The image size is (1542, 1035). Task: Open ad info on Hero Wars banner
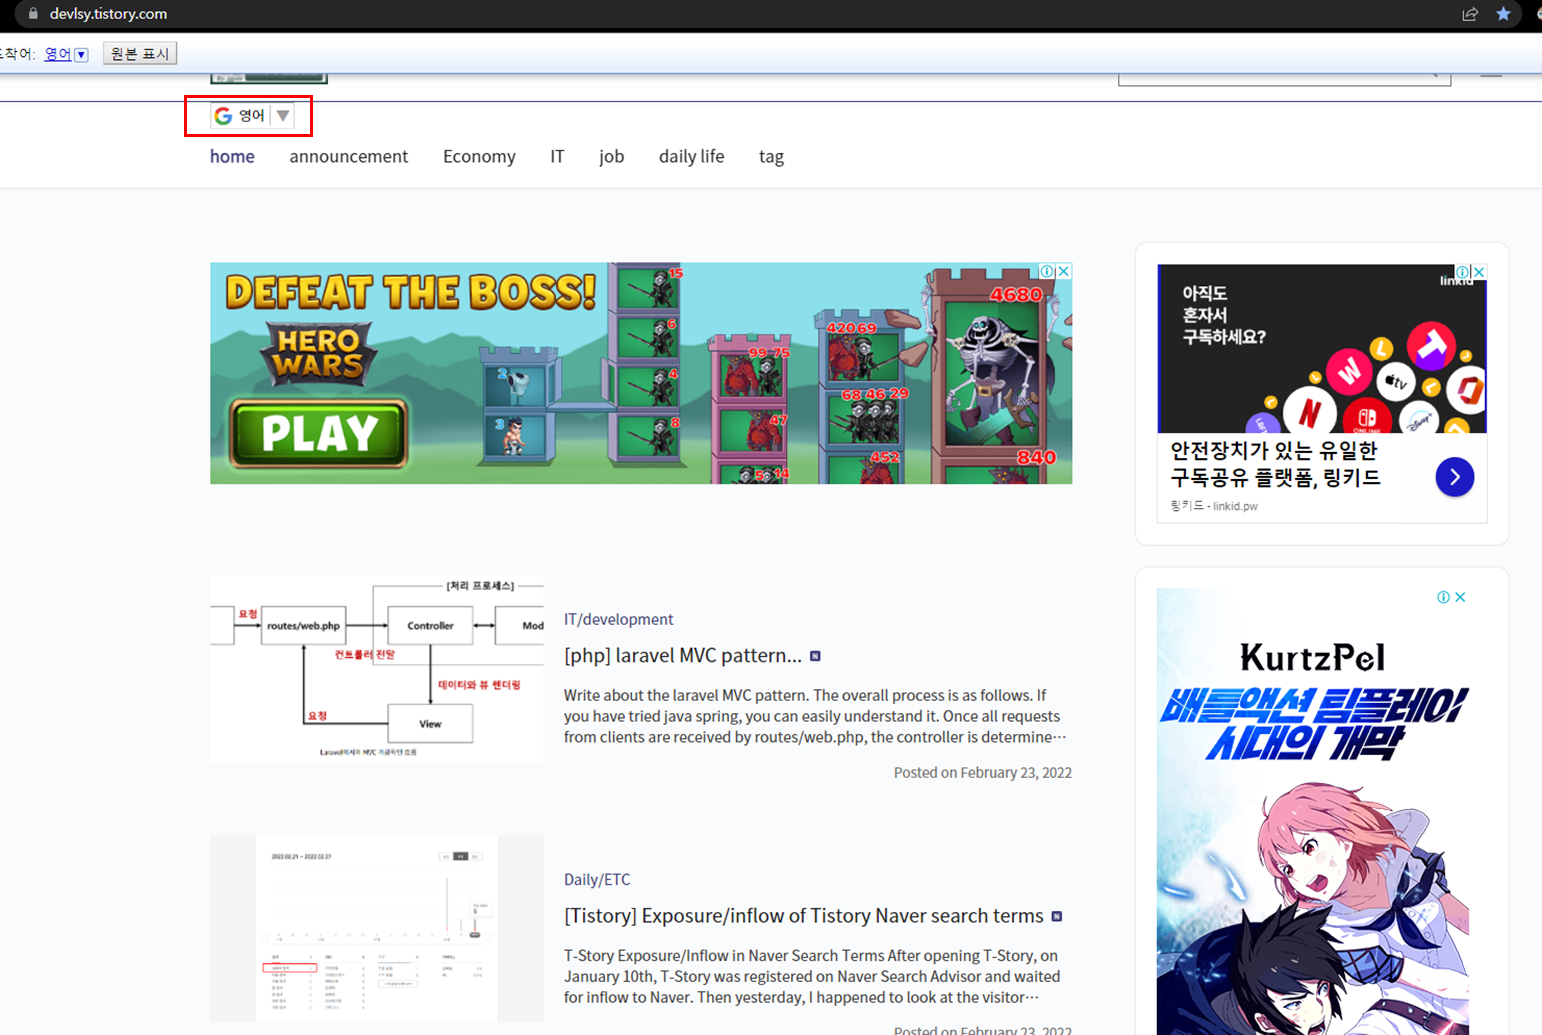tap(1047, 271)
